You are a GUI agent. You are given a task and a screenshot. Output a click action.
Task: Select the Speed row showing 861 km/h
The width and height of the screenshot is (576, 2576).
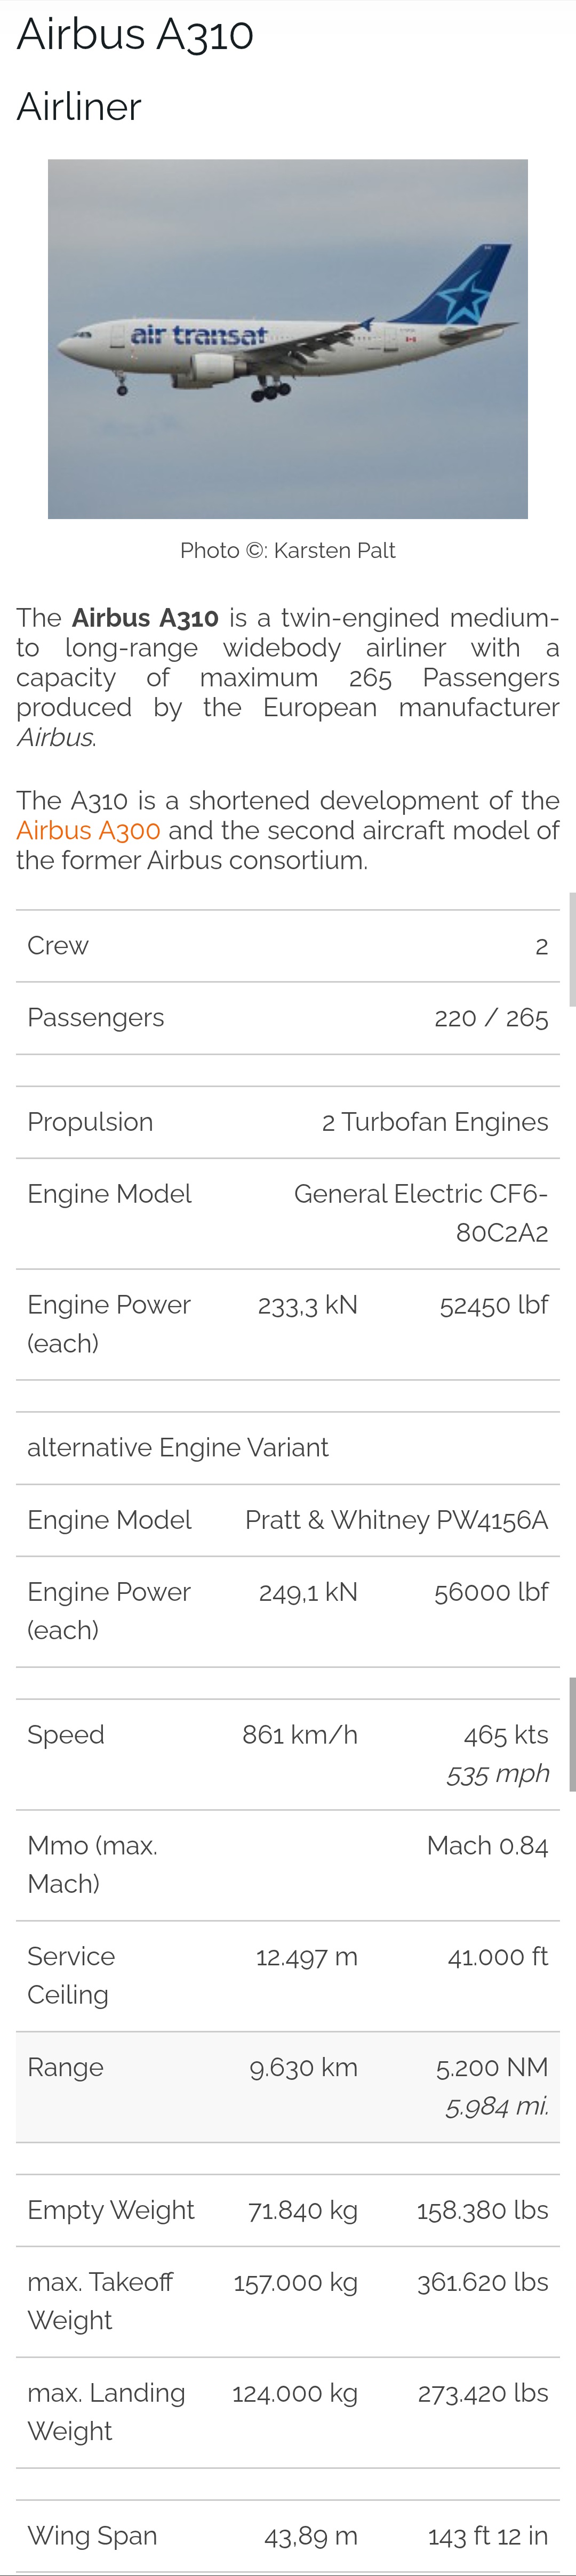pyautogui.click(x=288, y=1754)
